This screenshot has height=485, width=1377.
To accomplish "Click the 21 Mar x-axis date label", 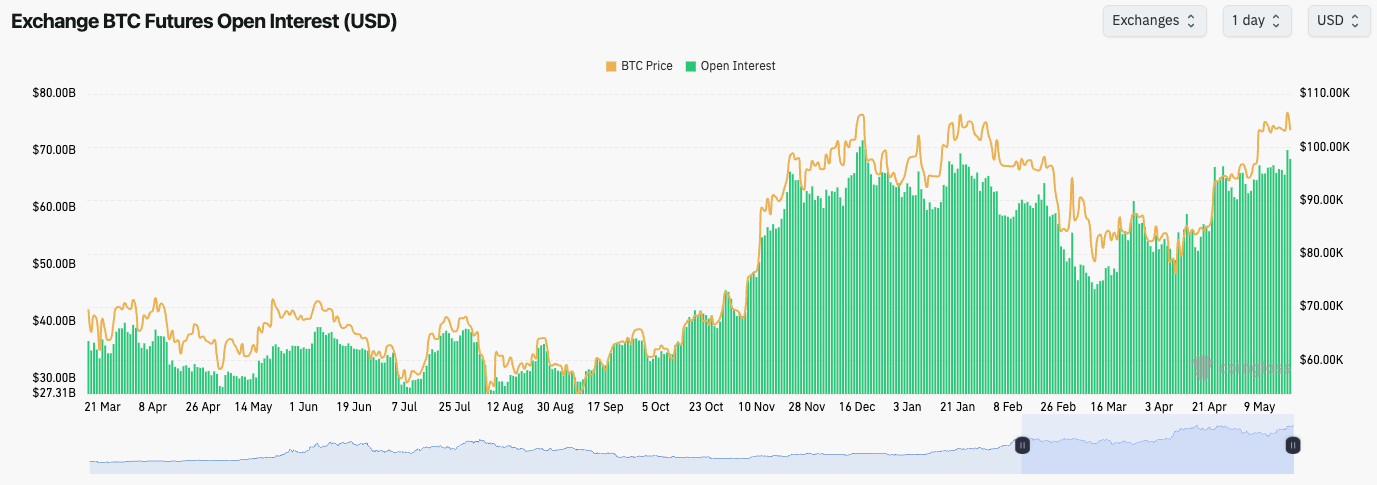I will click(103, 407).
